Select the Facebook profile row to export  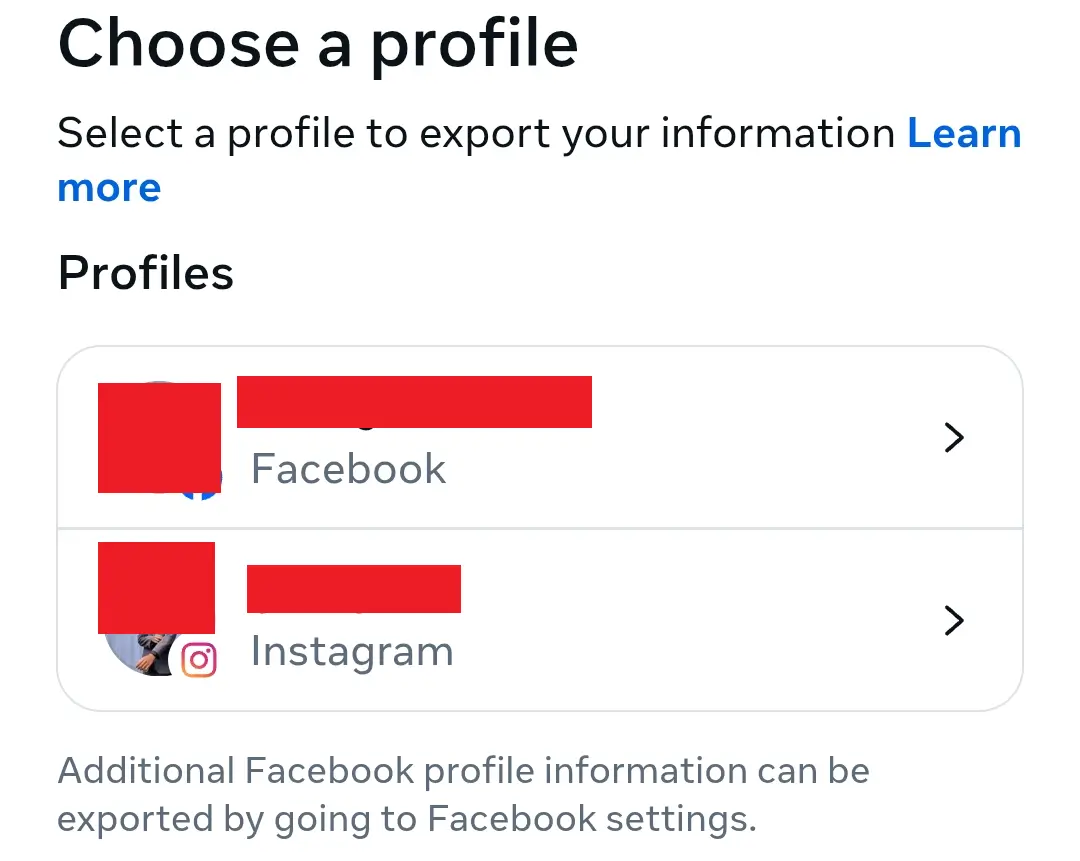click(x=540, y=438)
